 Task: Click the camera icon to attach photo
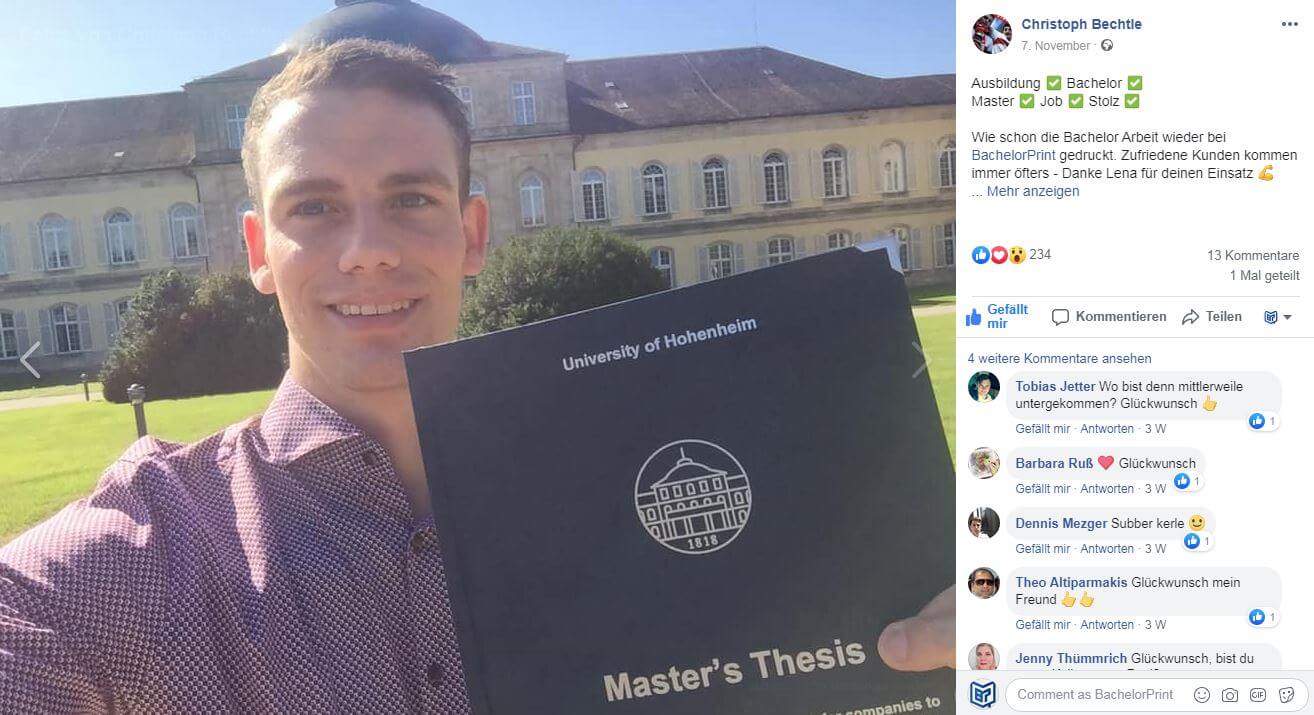coord(1230,694)
